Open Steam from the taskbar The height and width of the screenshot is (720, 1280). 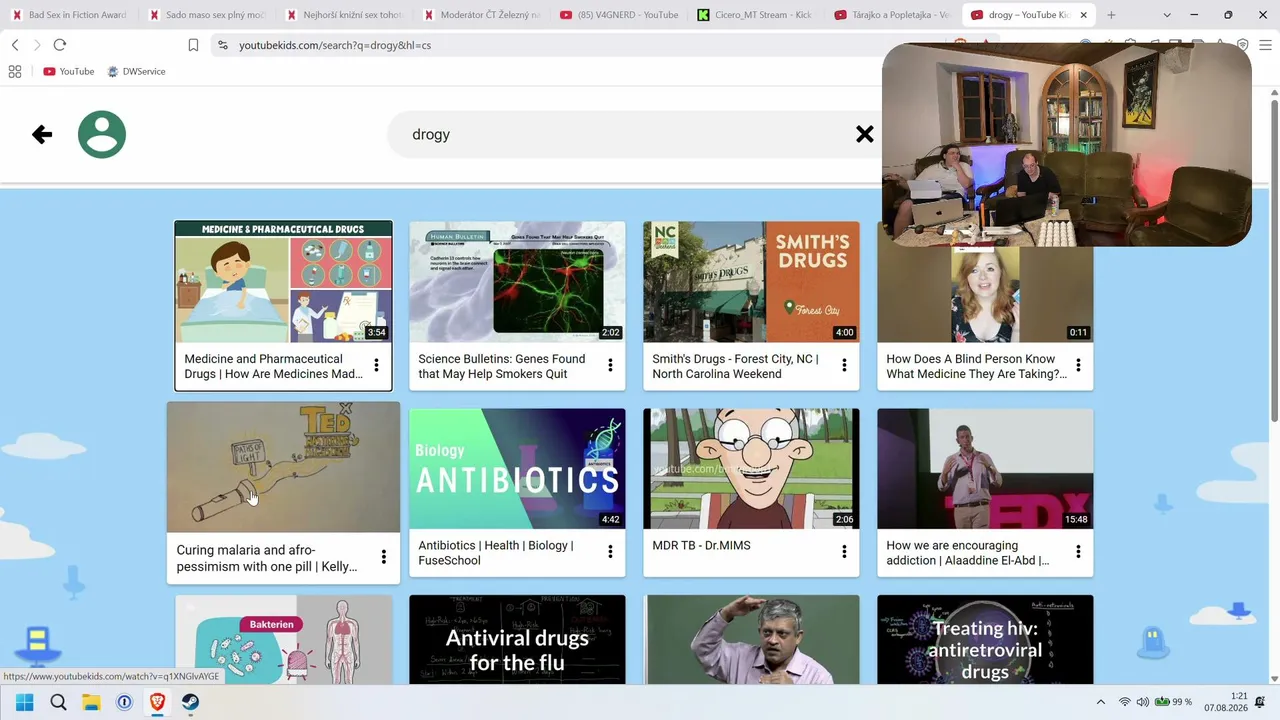[190, 702]
